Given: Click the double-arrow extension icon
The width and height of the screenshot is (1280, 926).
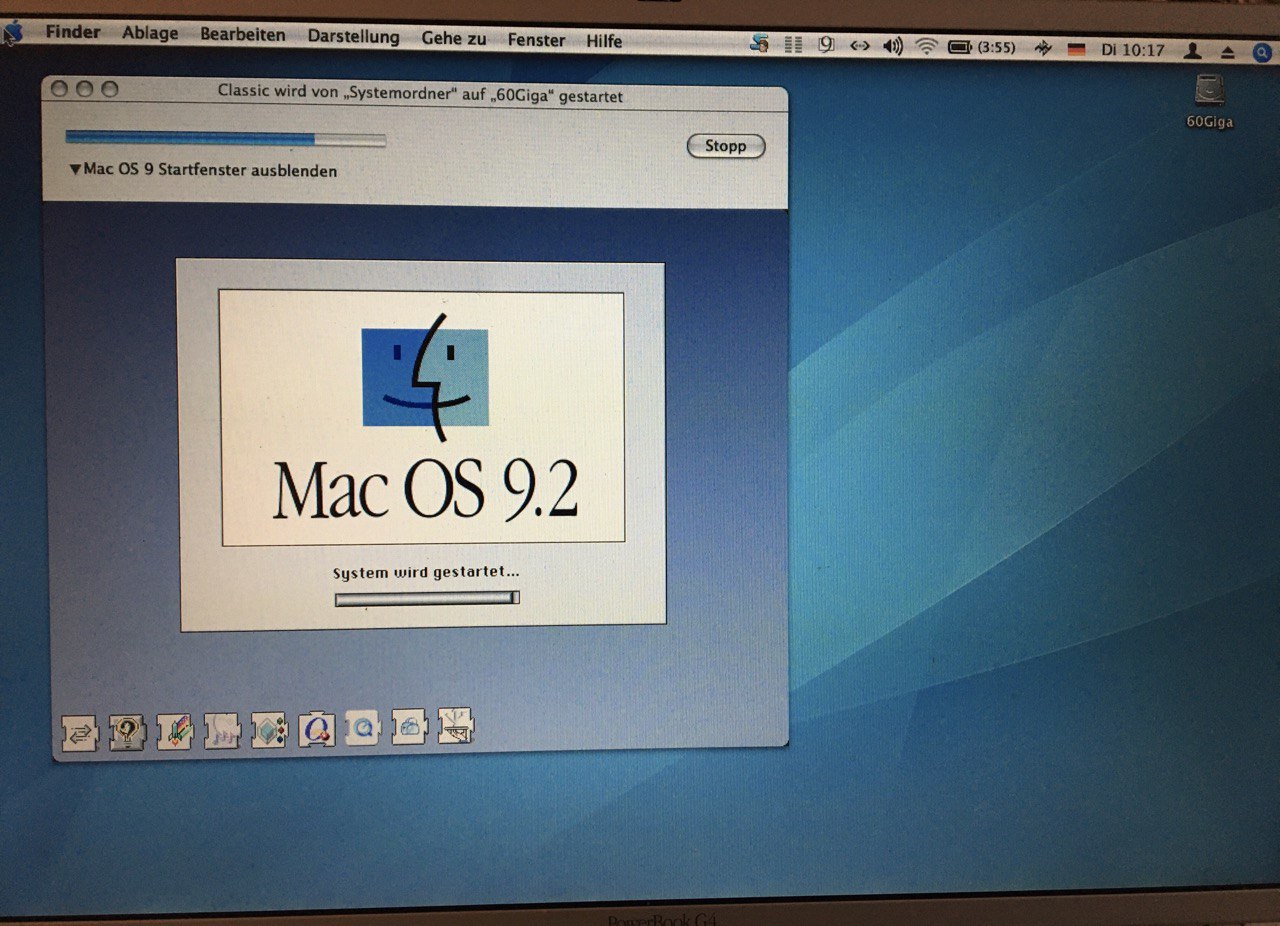Looking at the screenshot, I should coord(80,733).
